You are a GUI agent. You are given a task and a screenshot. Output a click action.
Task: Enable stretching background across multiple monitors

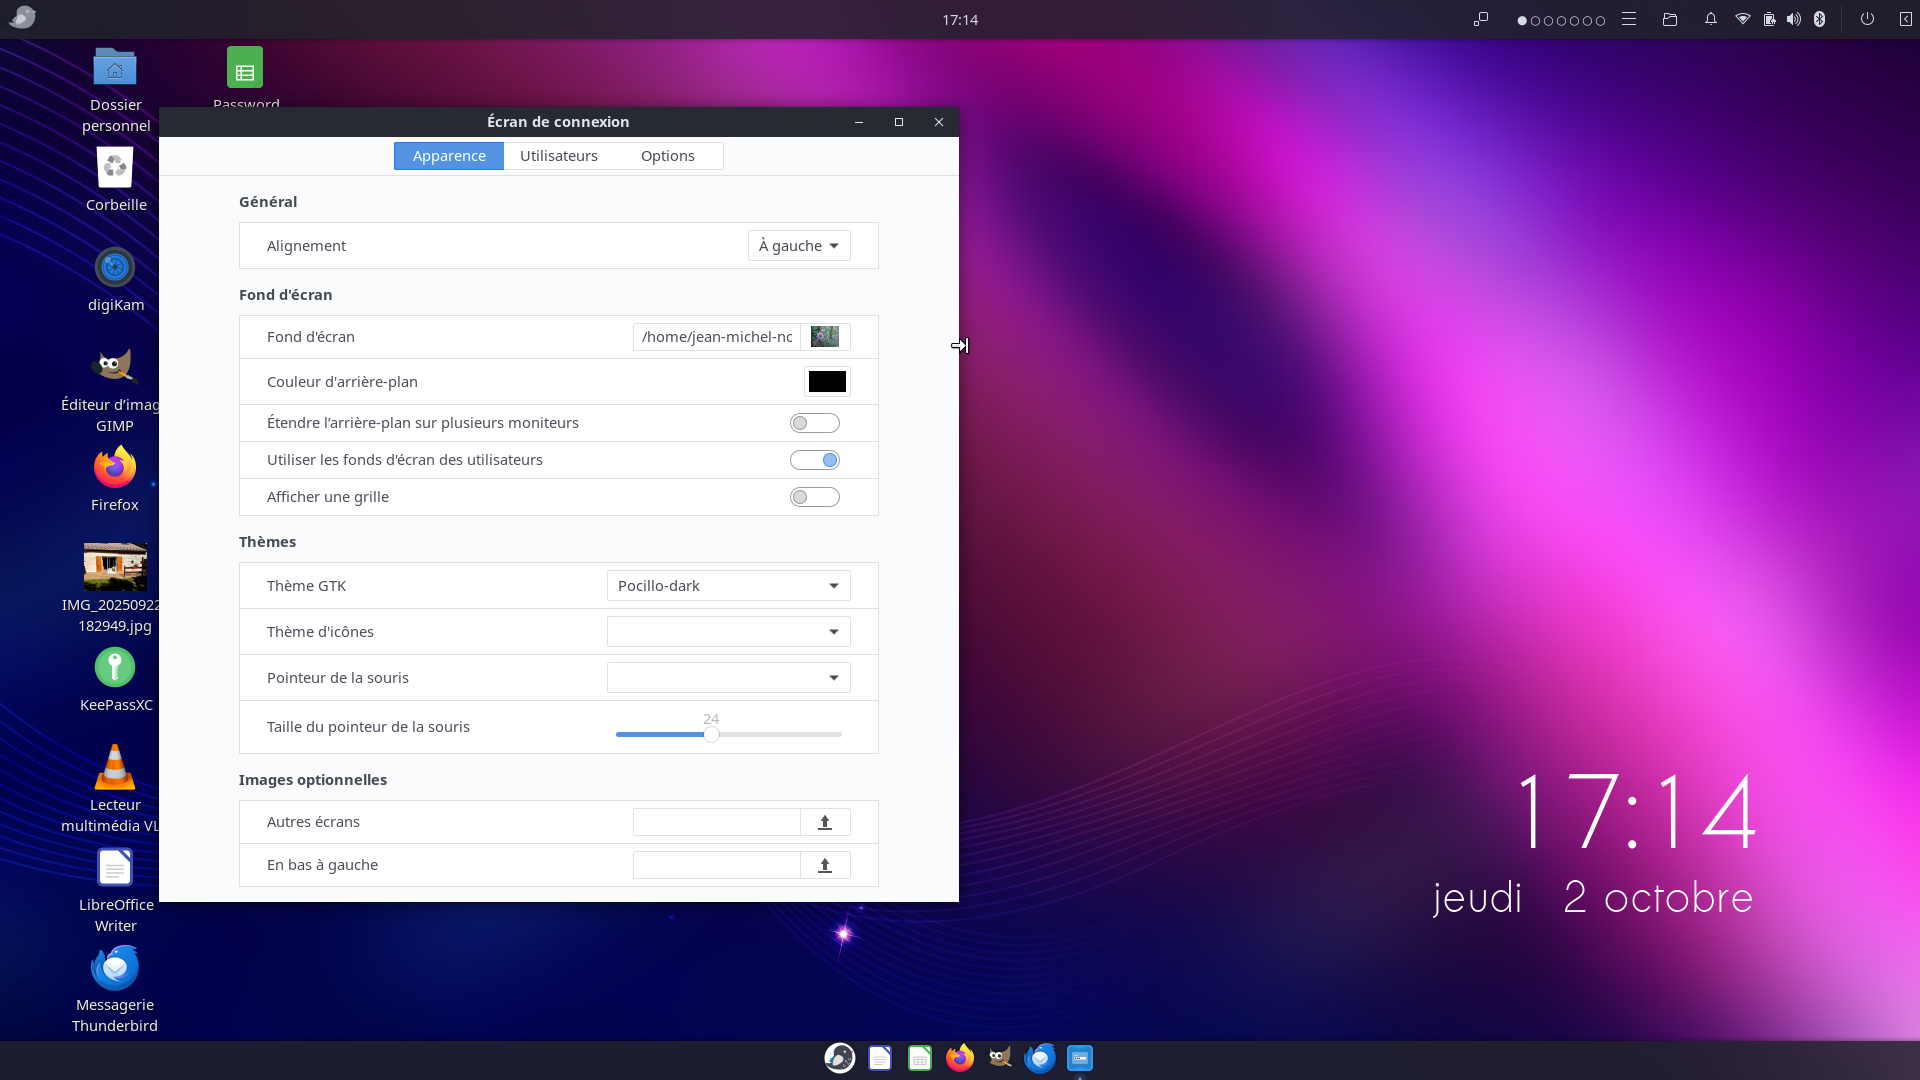click(x=815, y=423)
